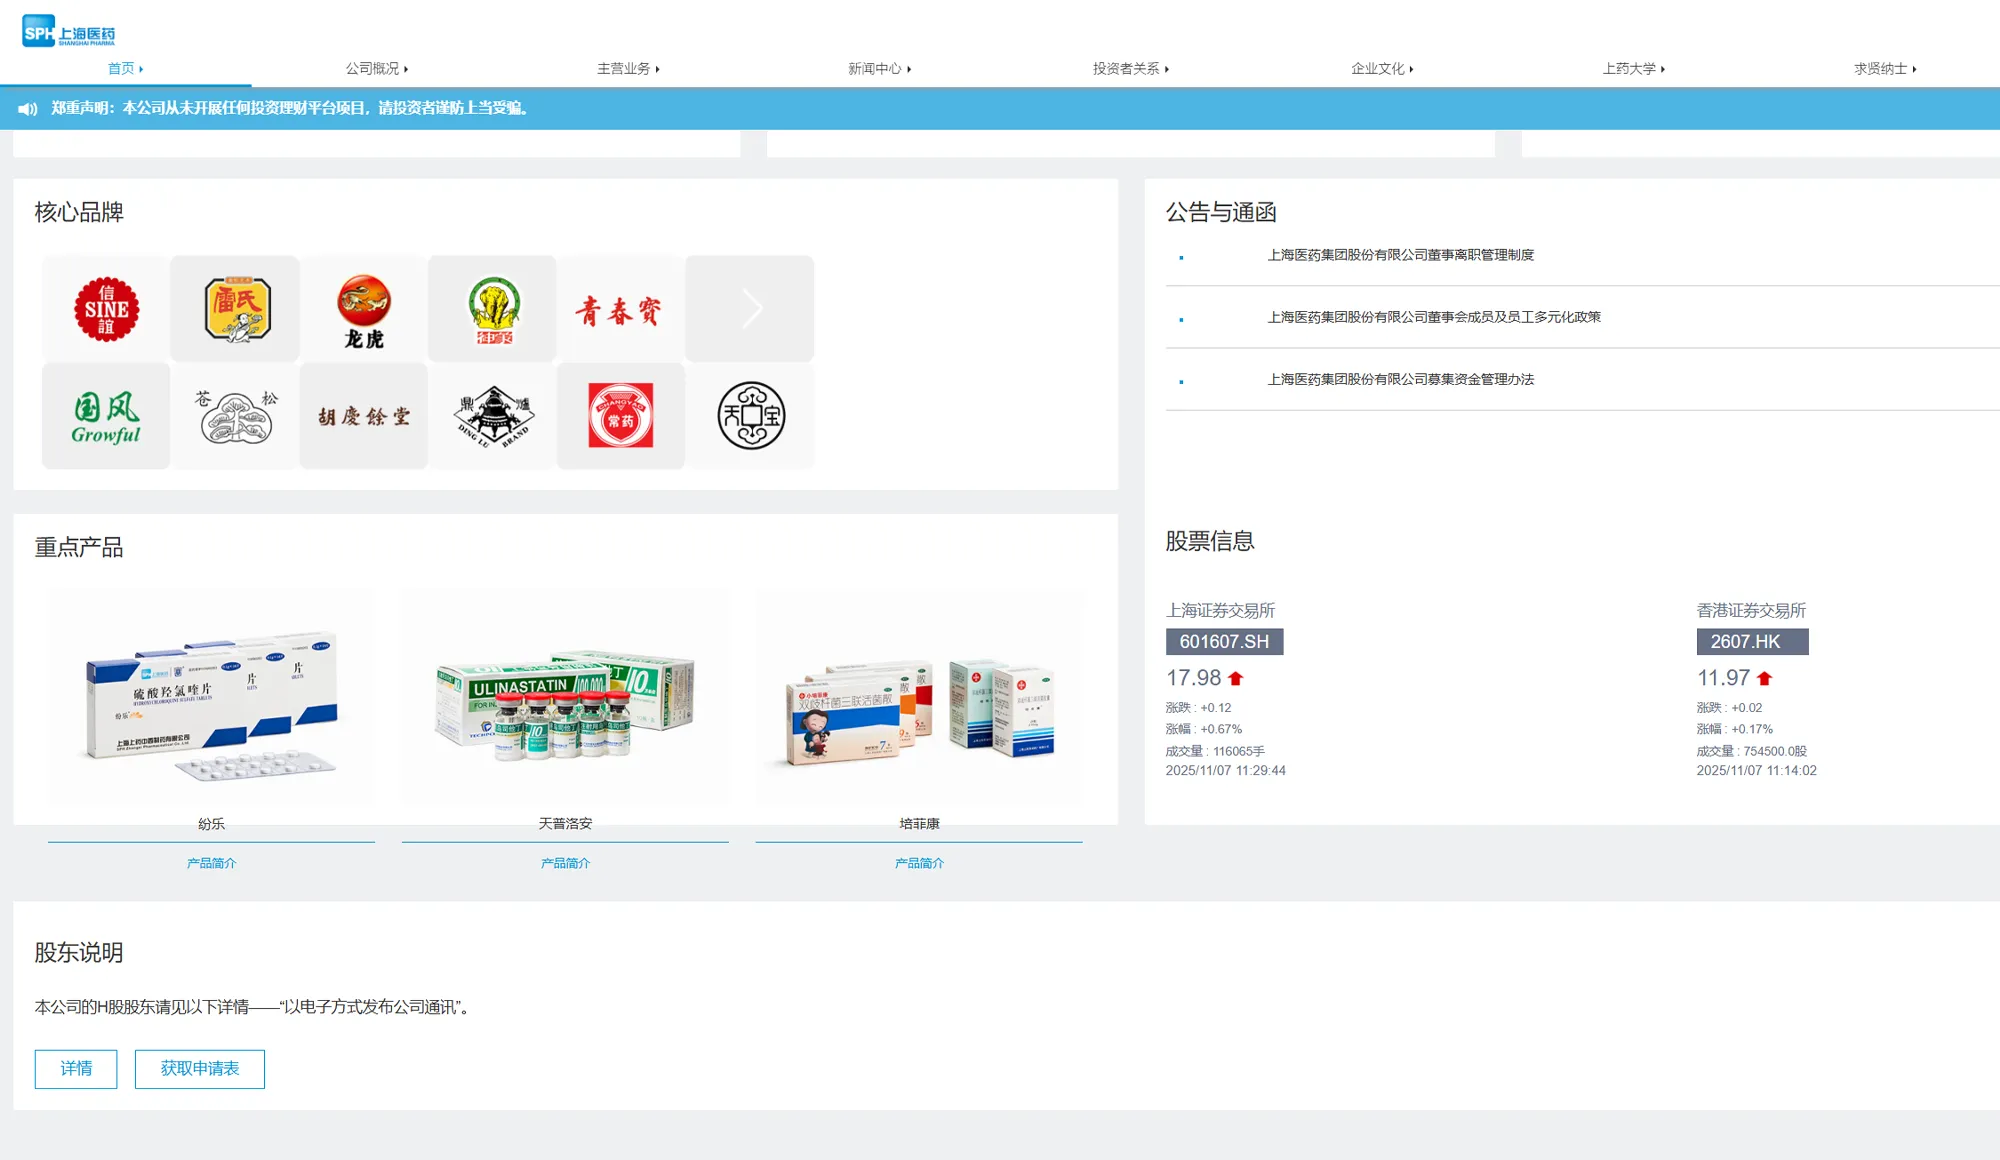This screenshot has height=1160, width=2000.
Task: Open the Ding Lu brand logo
Action: (x=493, y=416)
